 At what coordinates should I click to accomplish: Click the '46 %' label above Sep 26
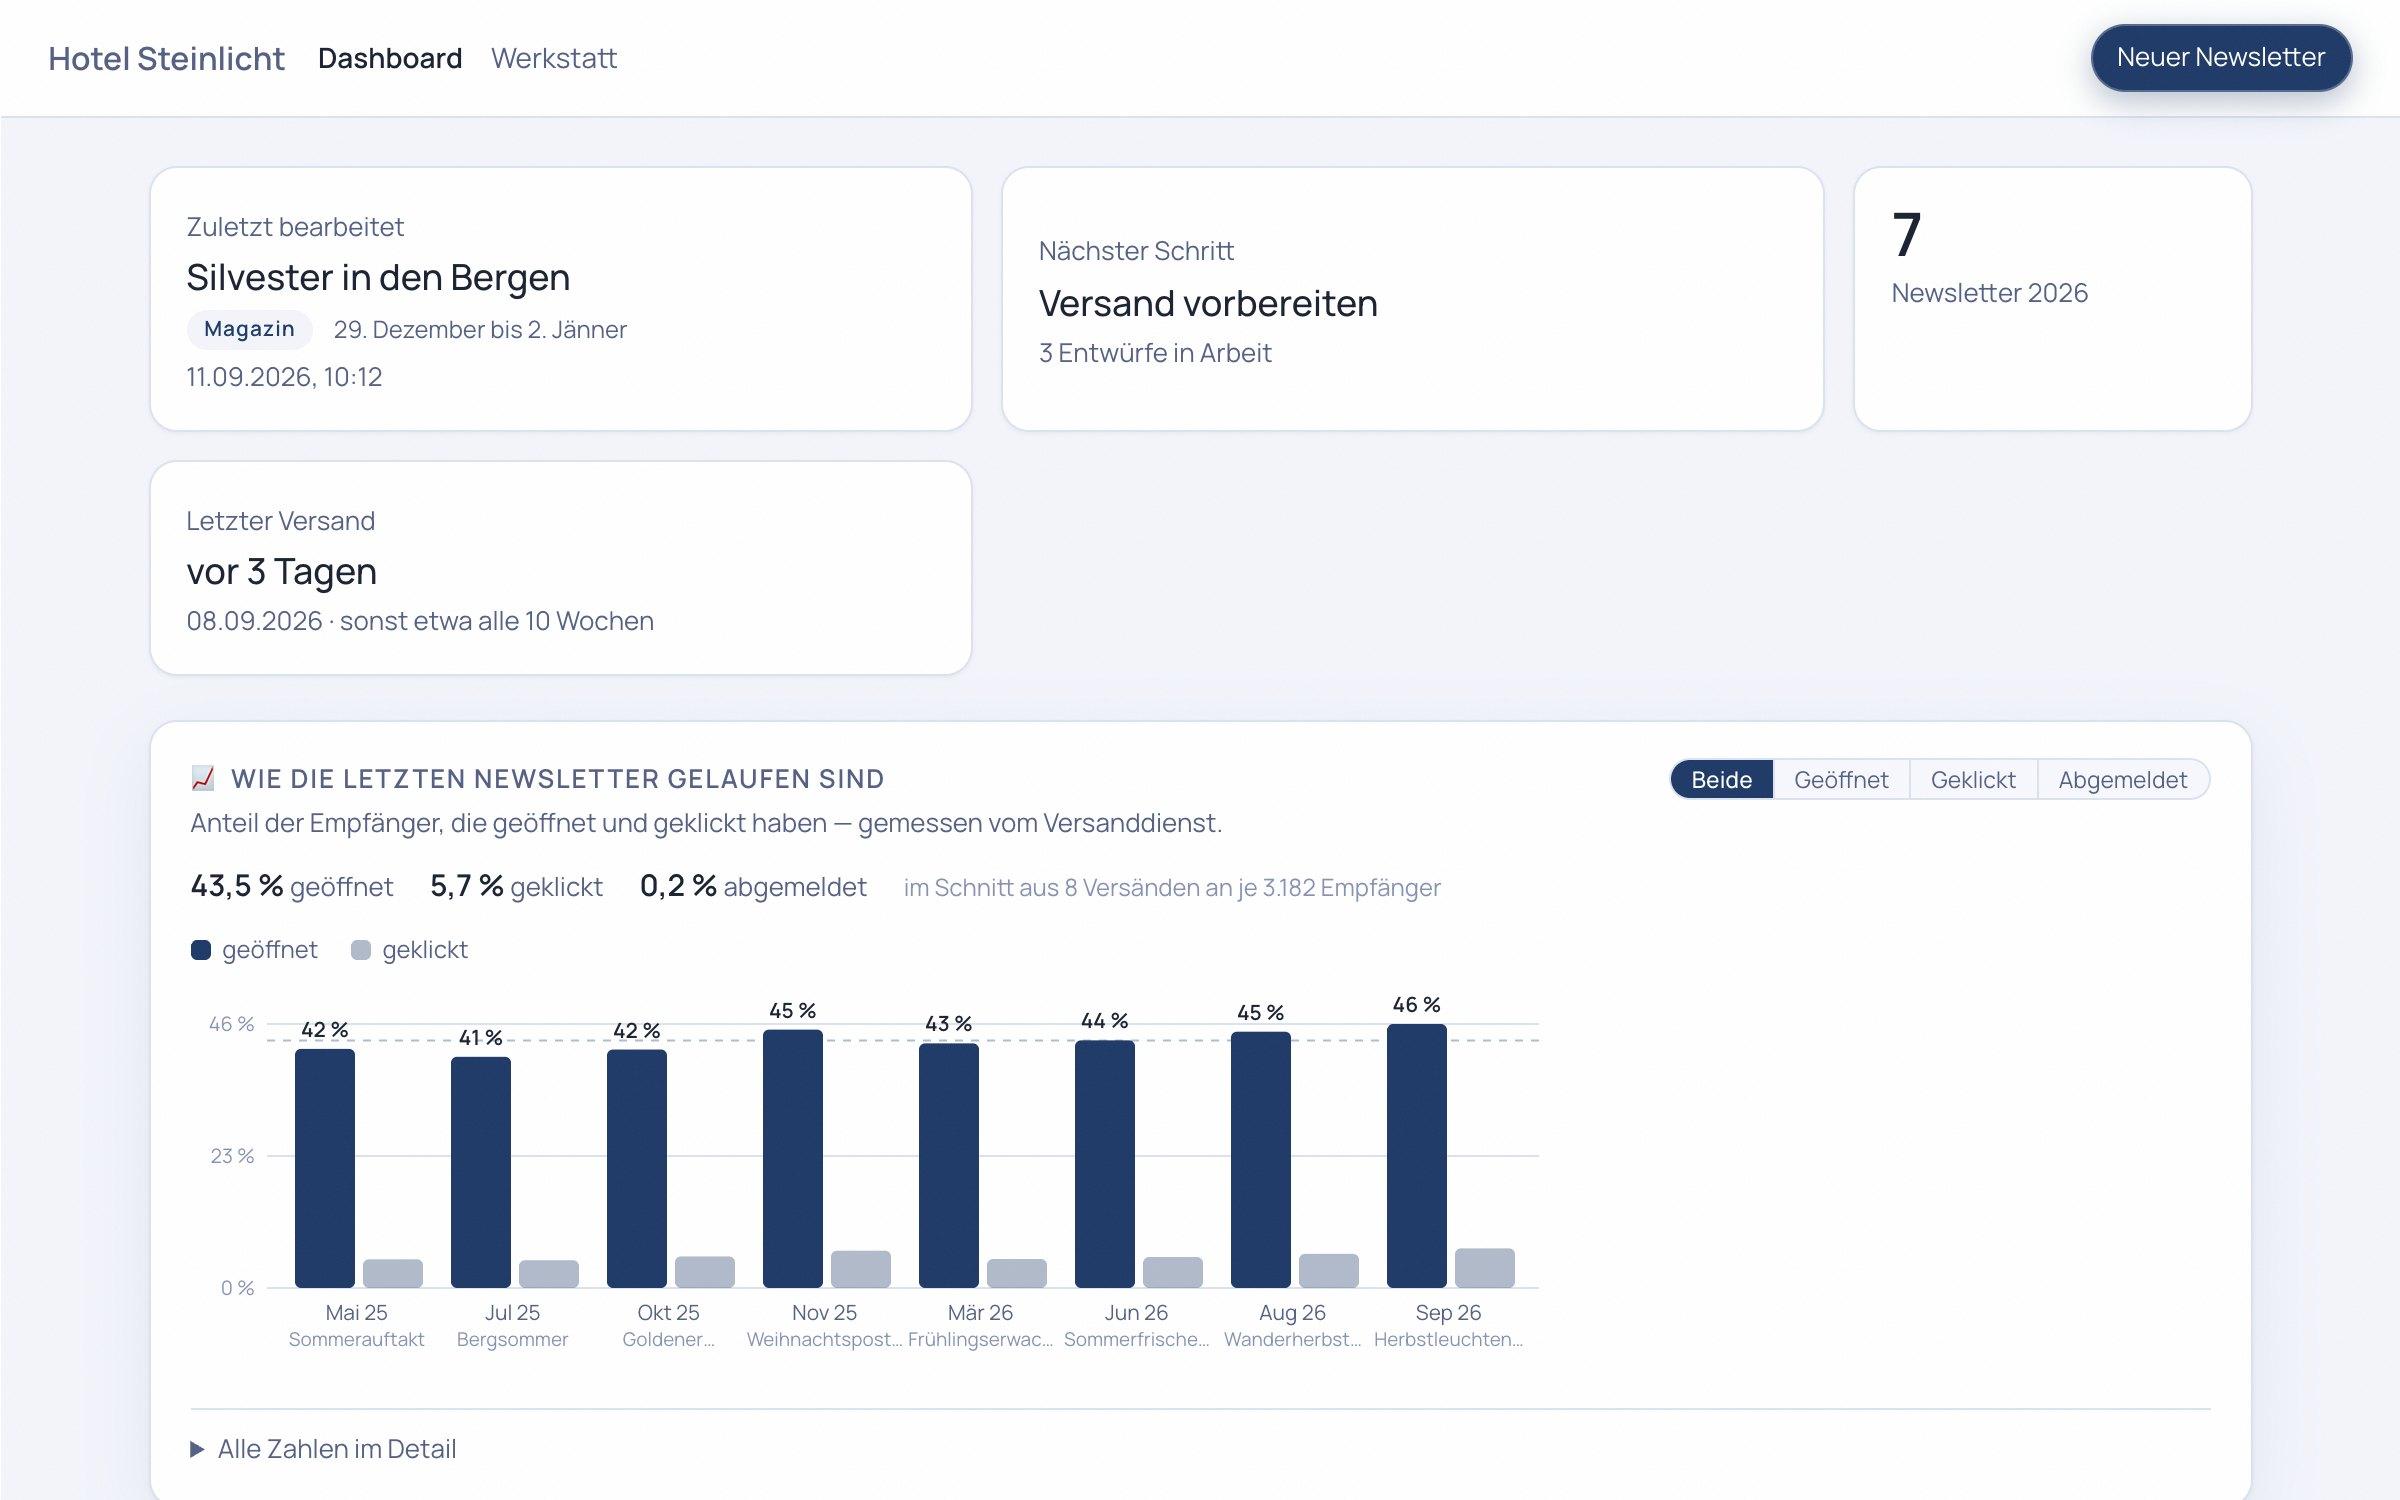pyautogui.click(x=1417, y=1005)
